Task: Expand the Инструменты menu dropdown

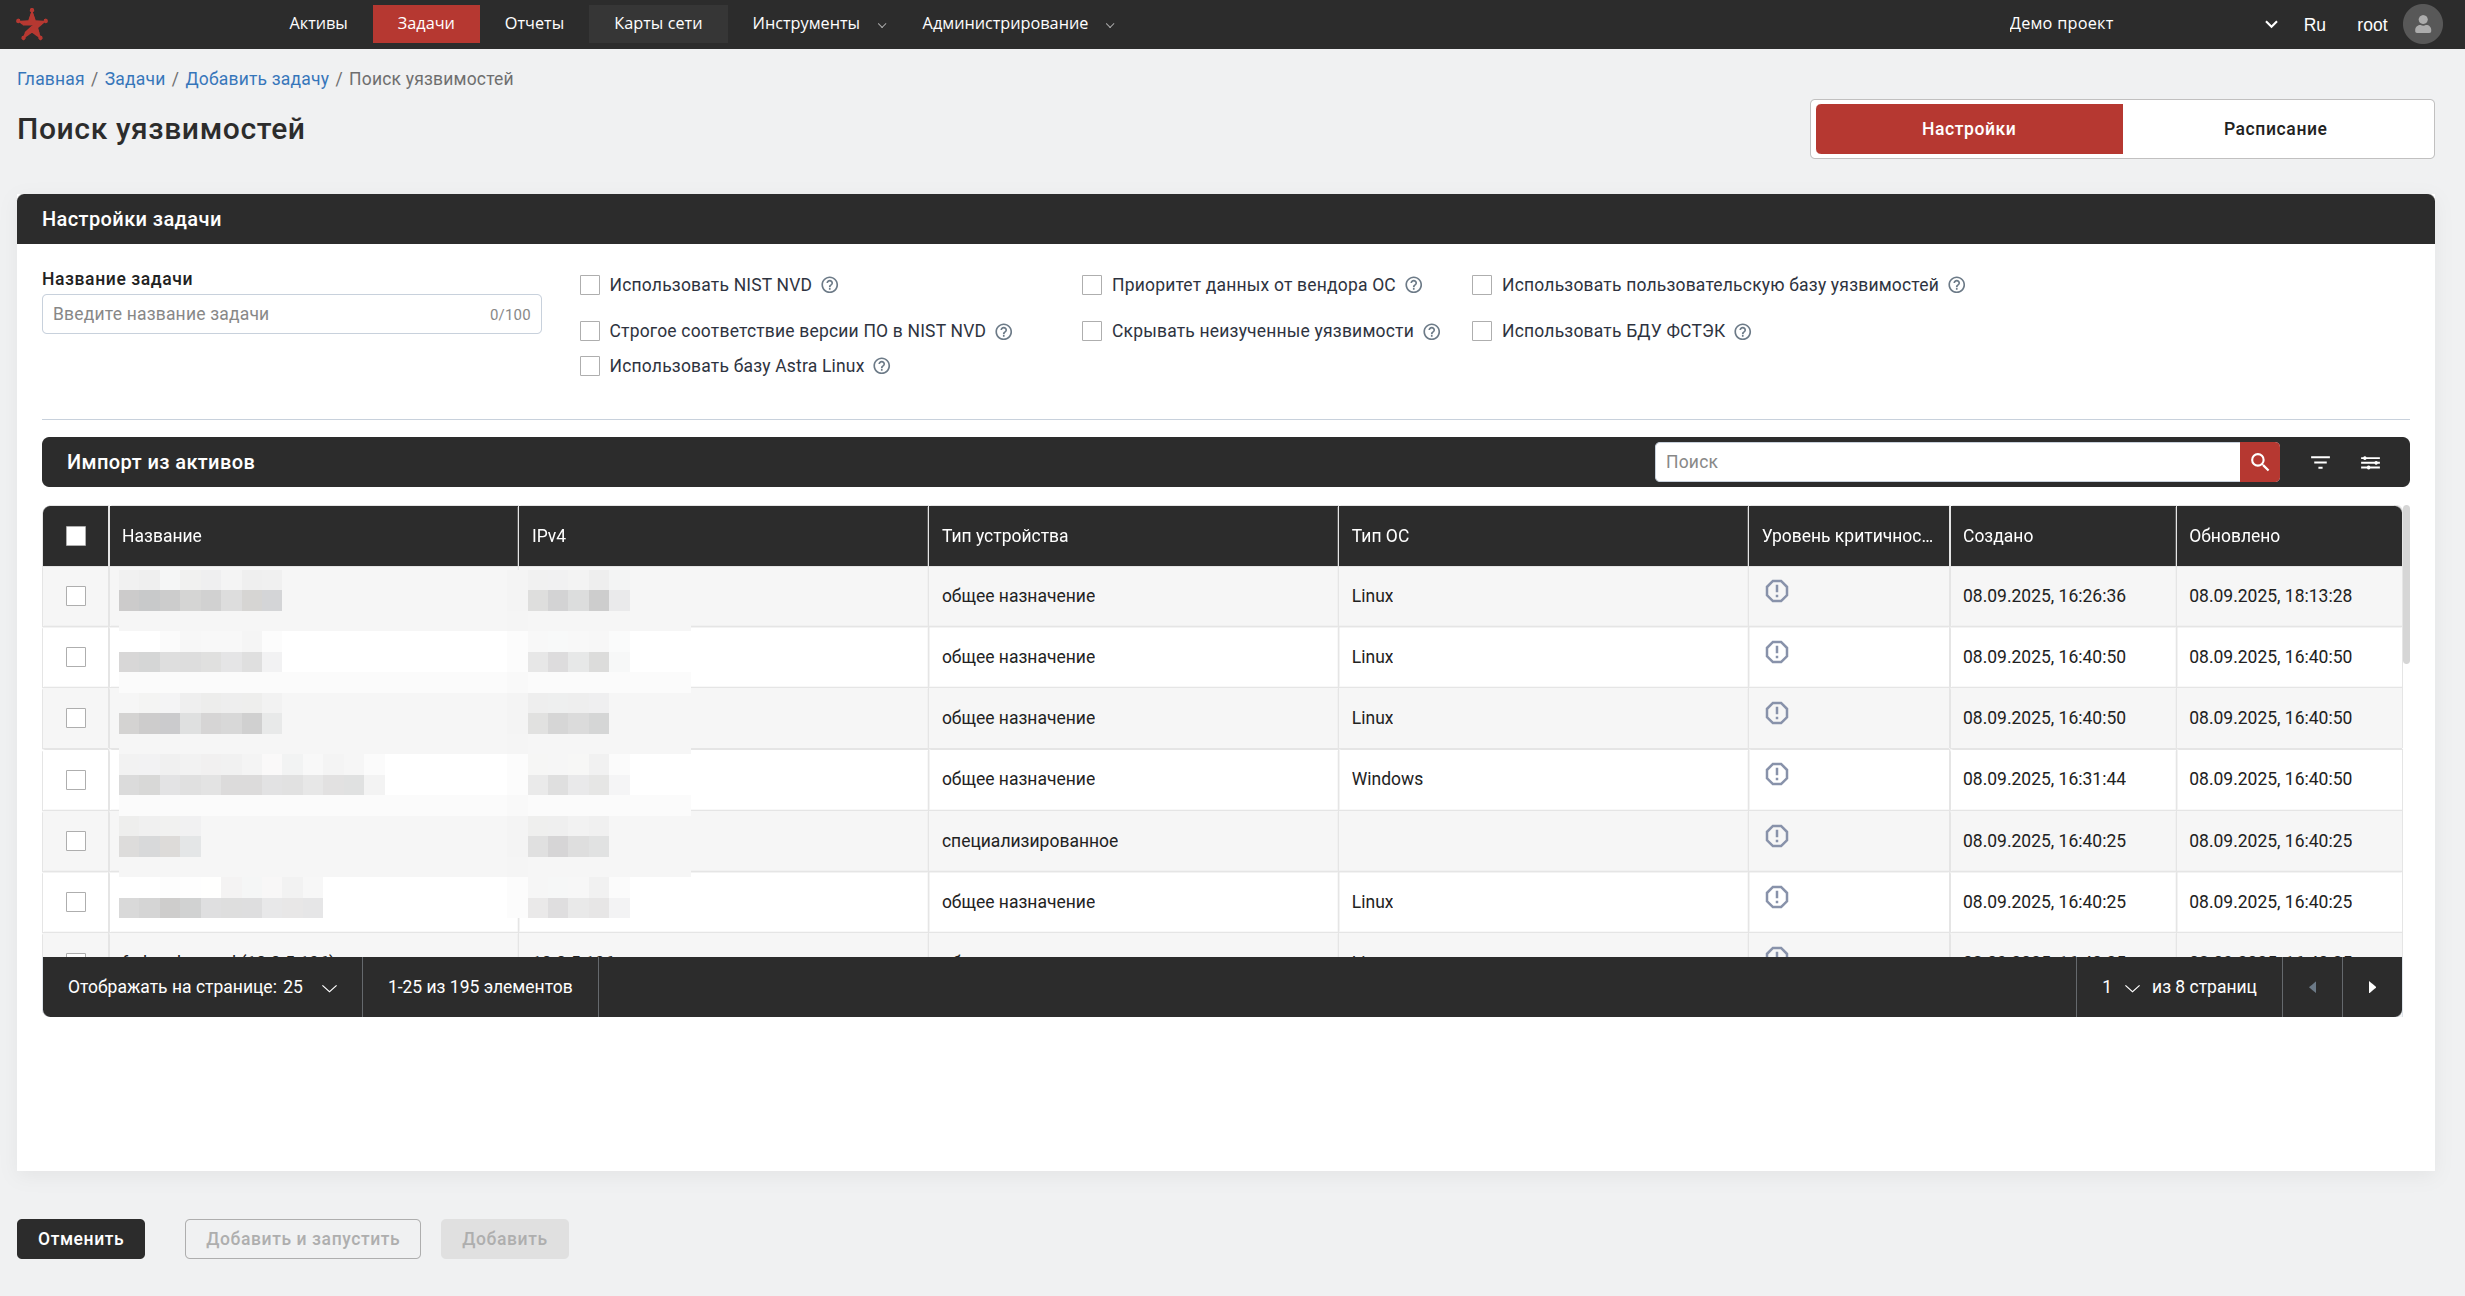Action: (x=819, y=24)
